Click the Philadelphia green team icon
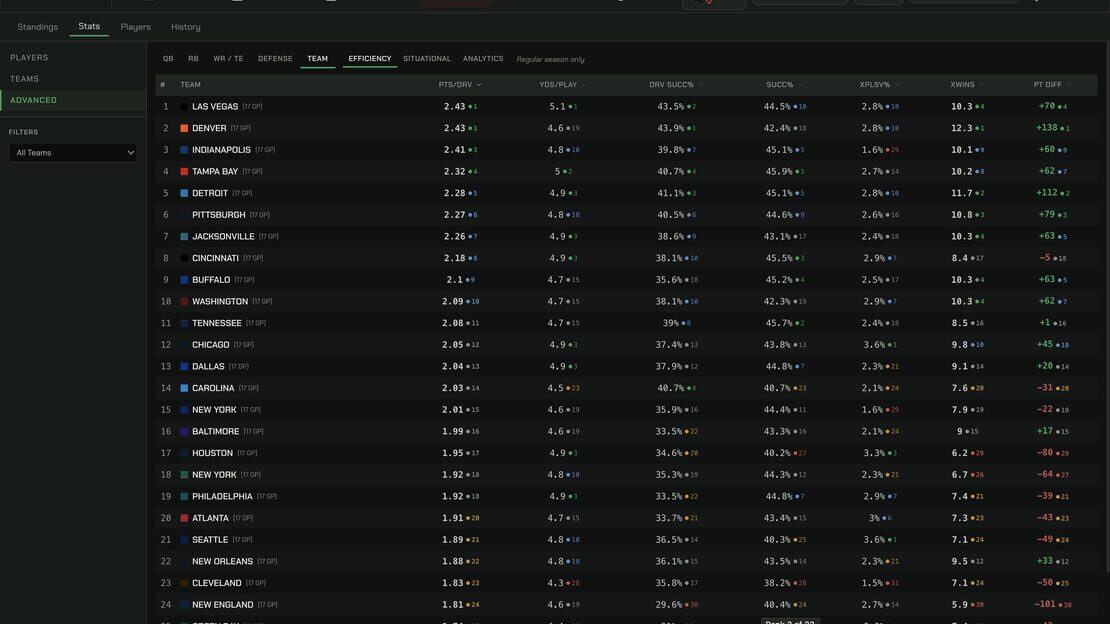Image resolution: width=1110 pixels, height=624 pixels. tap(184, 497)
